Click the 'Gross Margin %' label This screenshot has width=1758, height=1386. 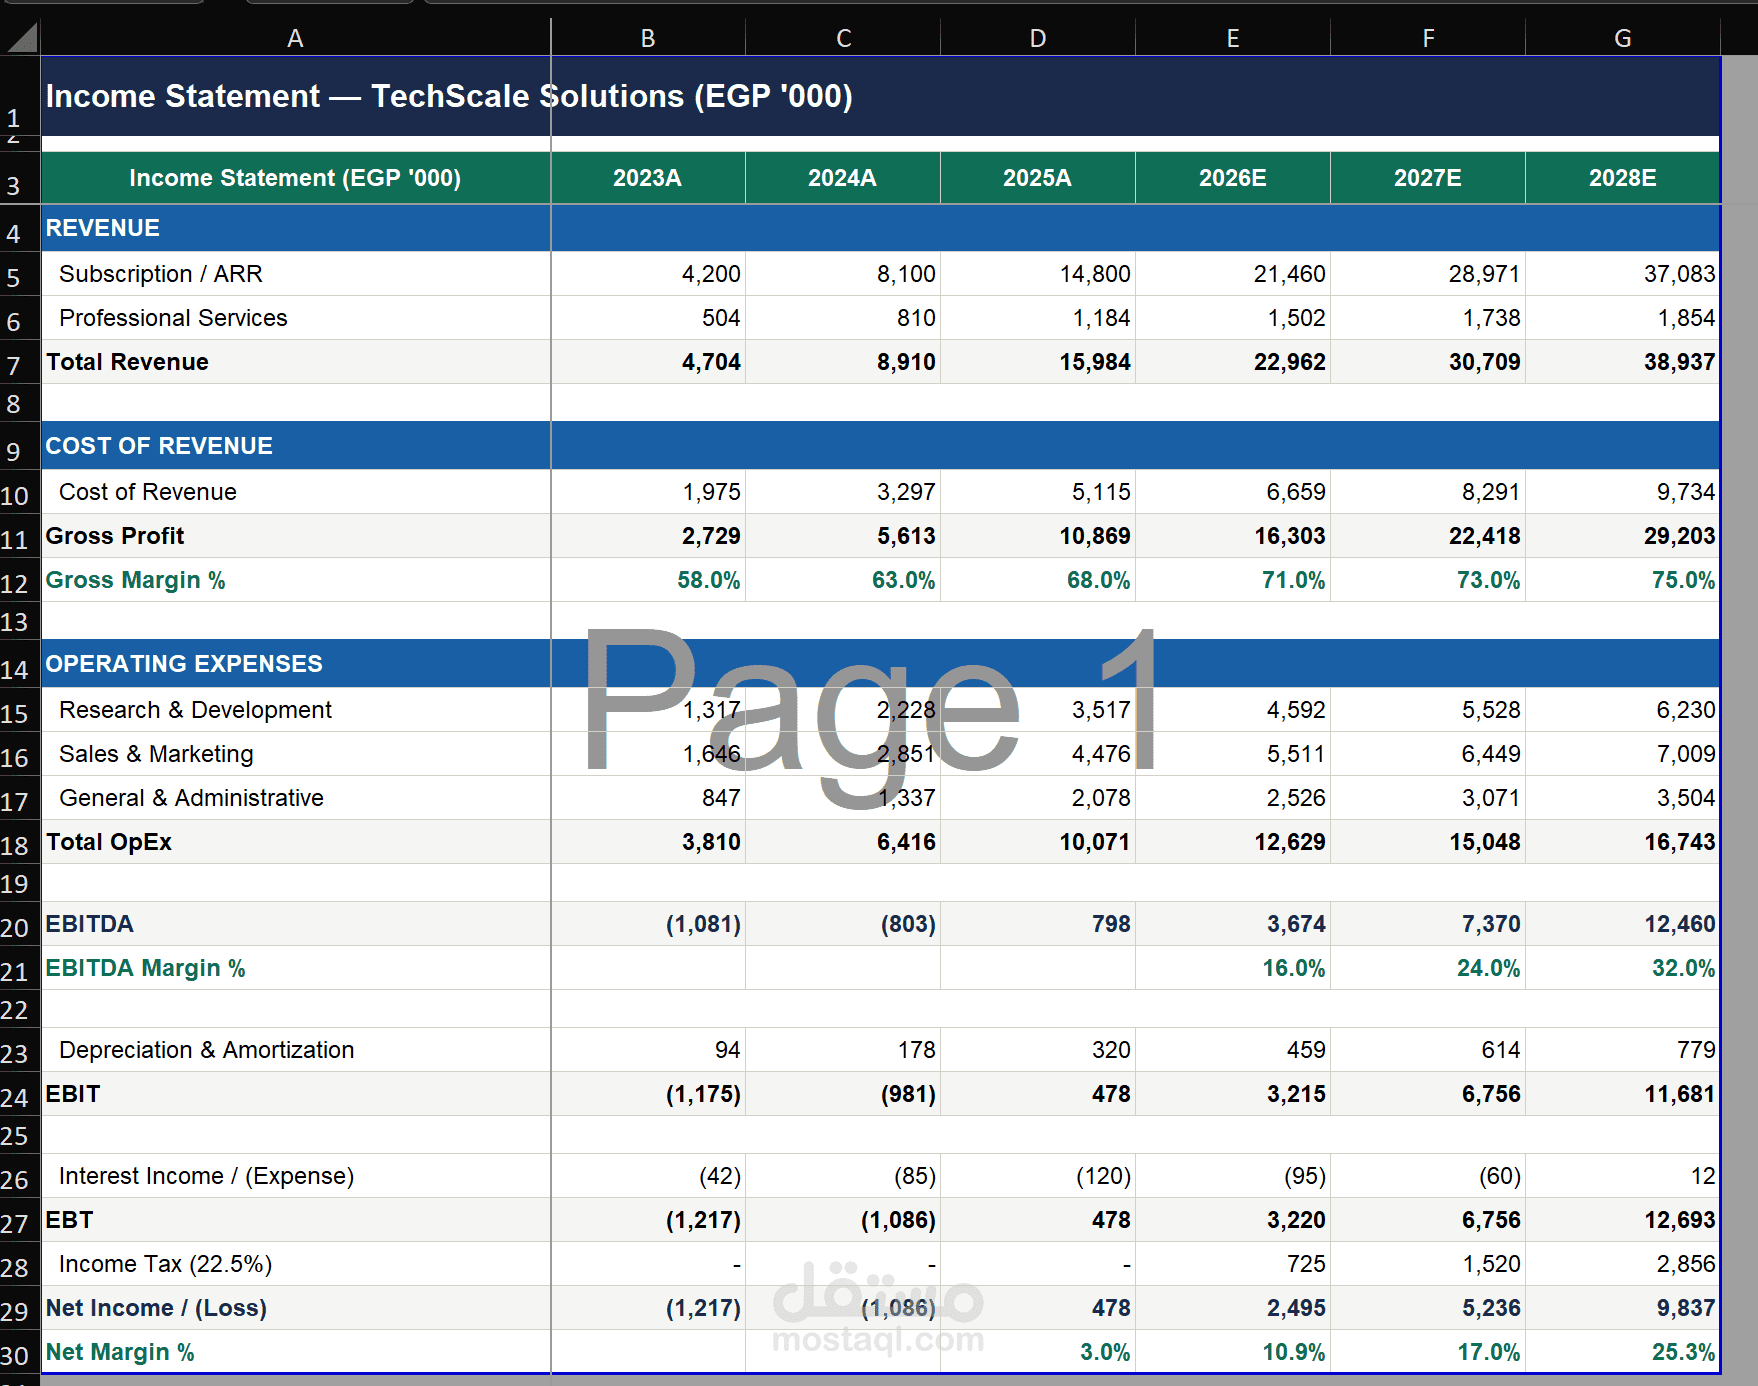136,580
